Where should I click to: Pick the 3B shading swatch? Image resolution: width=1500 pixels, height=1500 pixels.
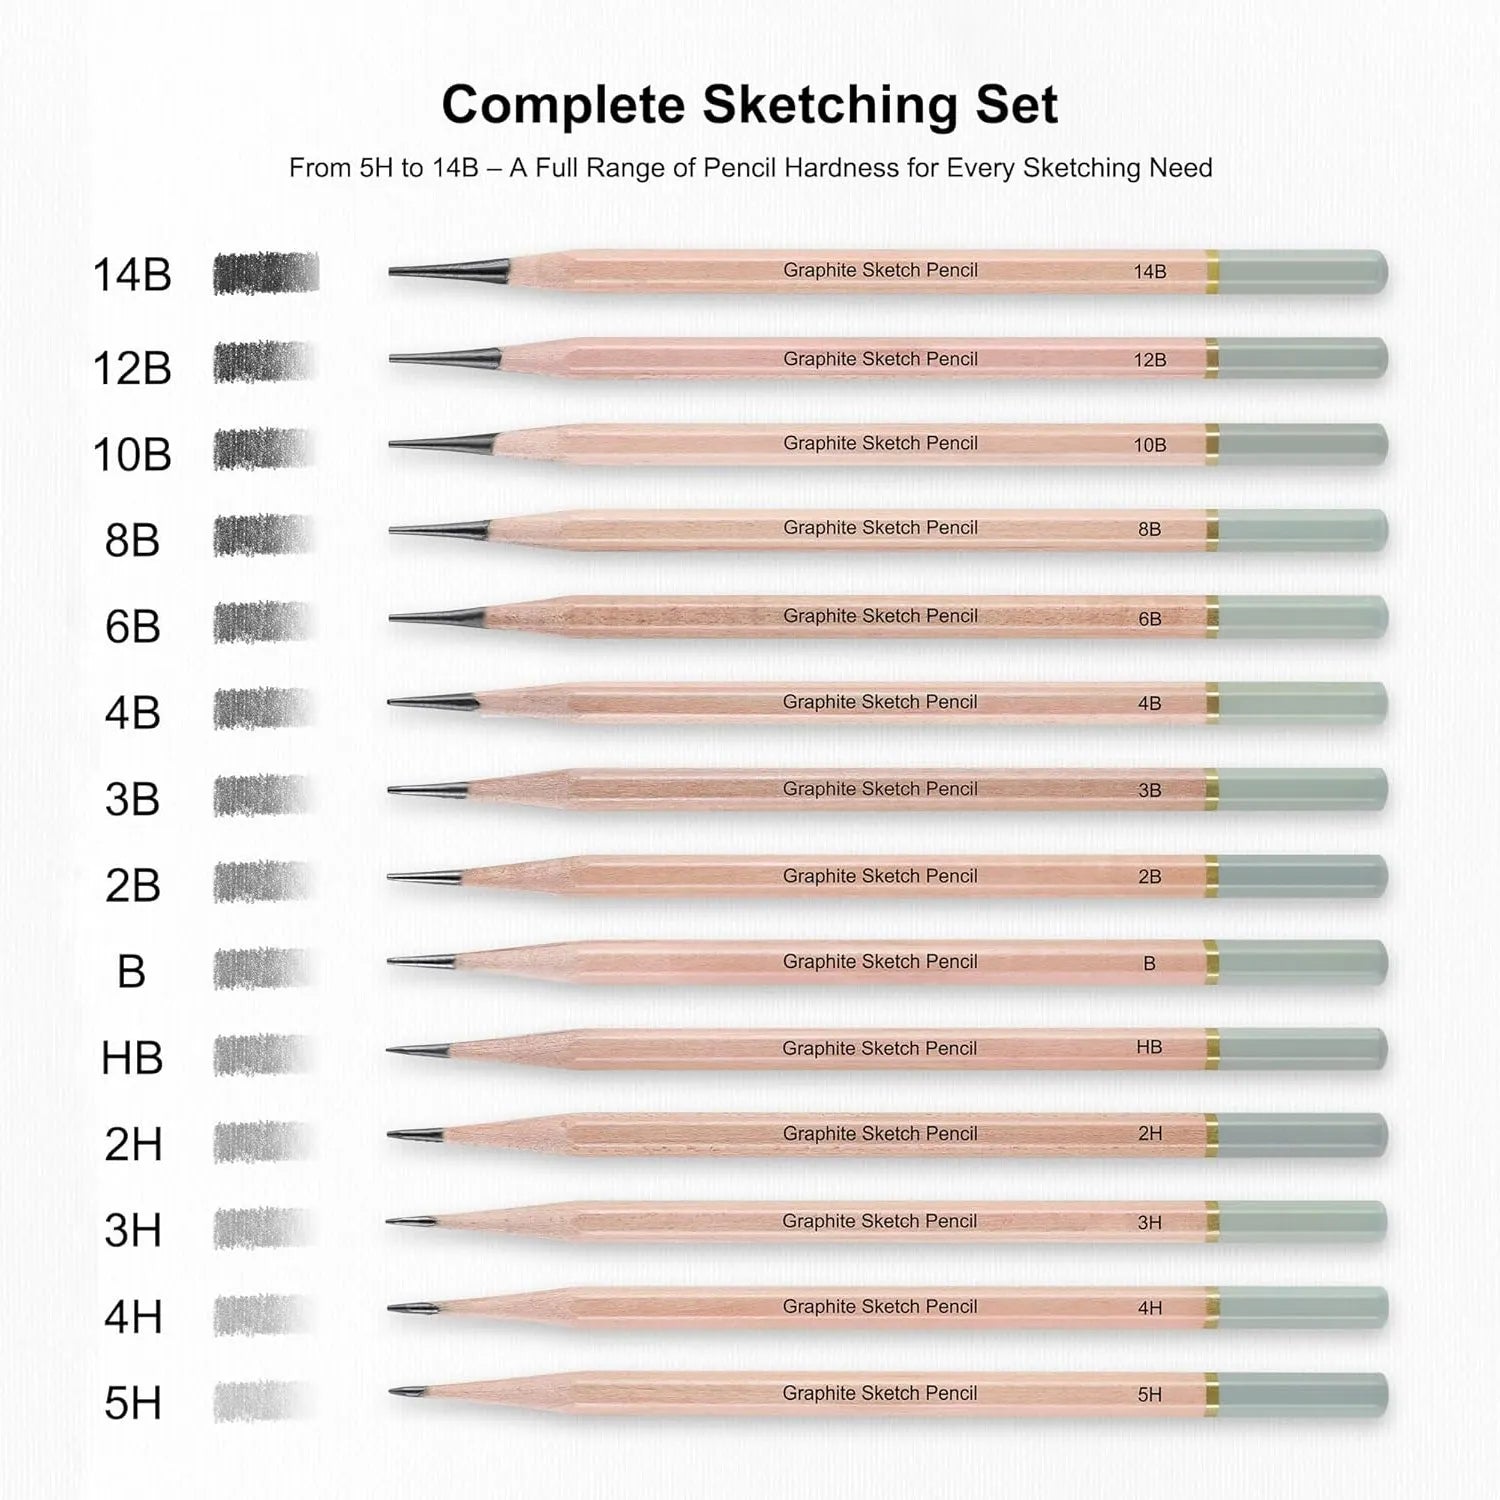[x=264, y=796]
